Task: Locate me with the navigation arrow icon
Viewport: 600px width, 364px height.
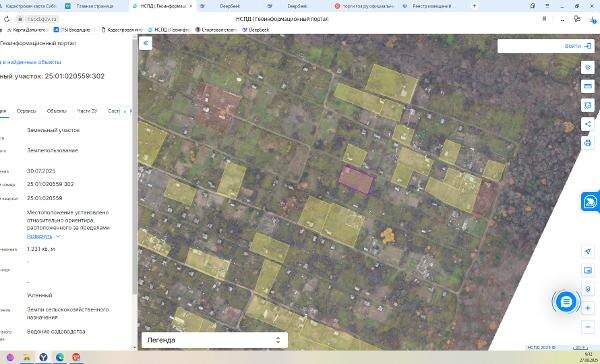Action: coord(588,251)
